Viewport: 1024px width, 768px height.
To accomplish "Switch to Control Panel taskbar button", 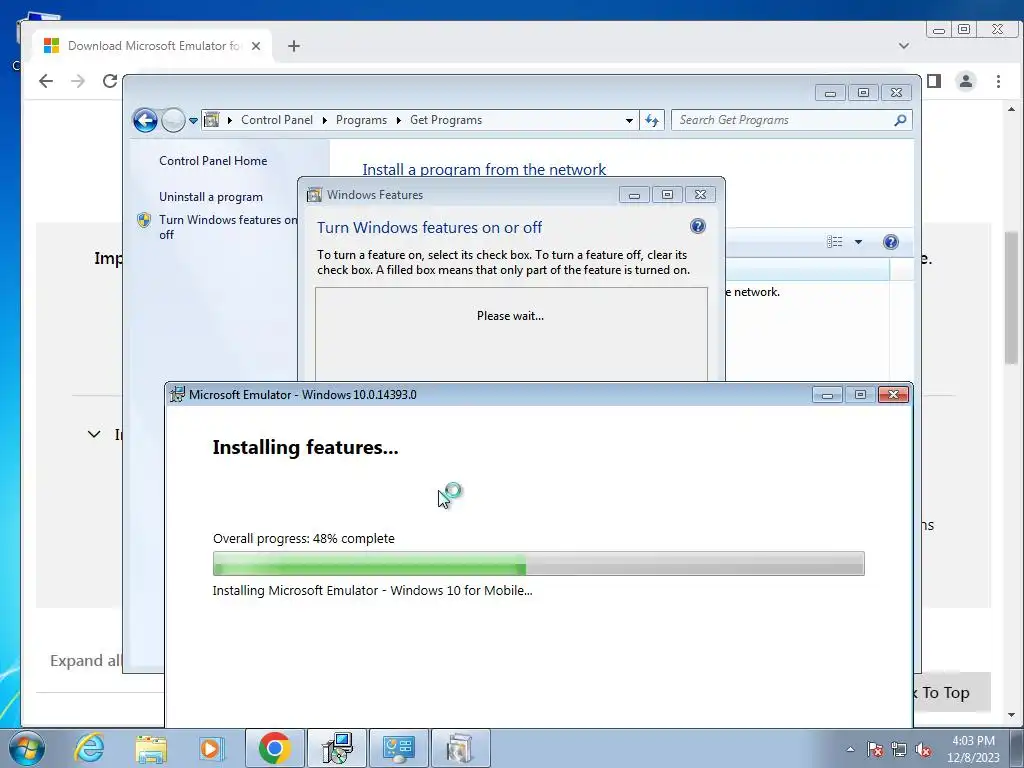I will [x=399, y=748].
